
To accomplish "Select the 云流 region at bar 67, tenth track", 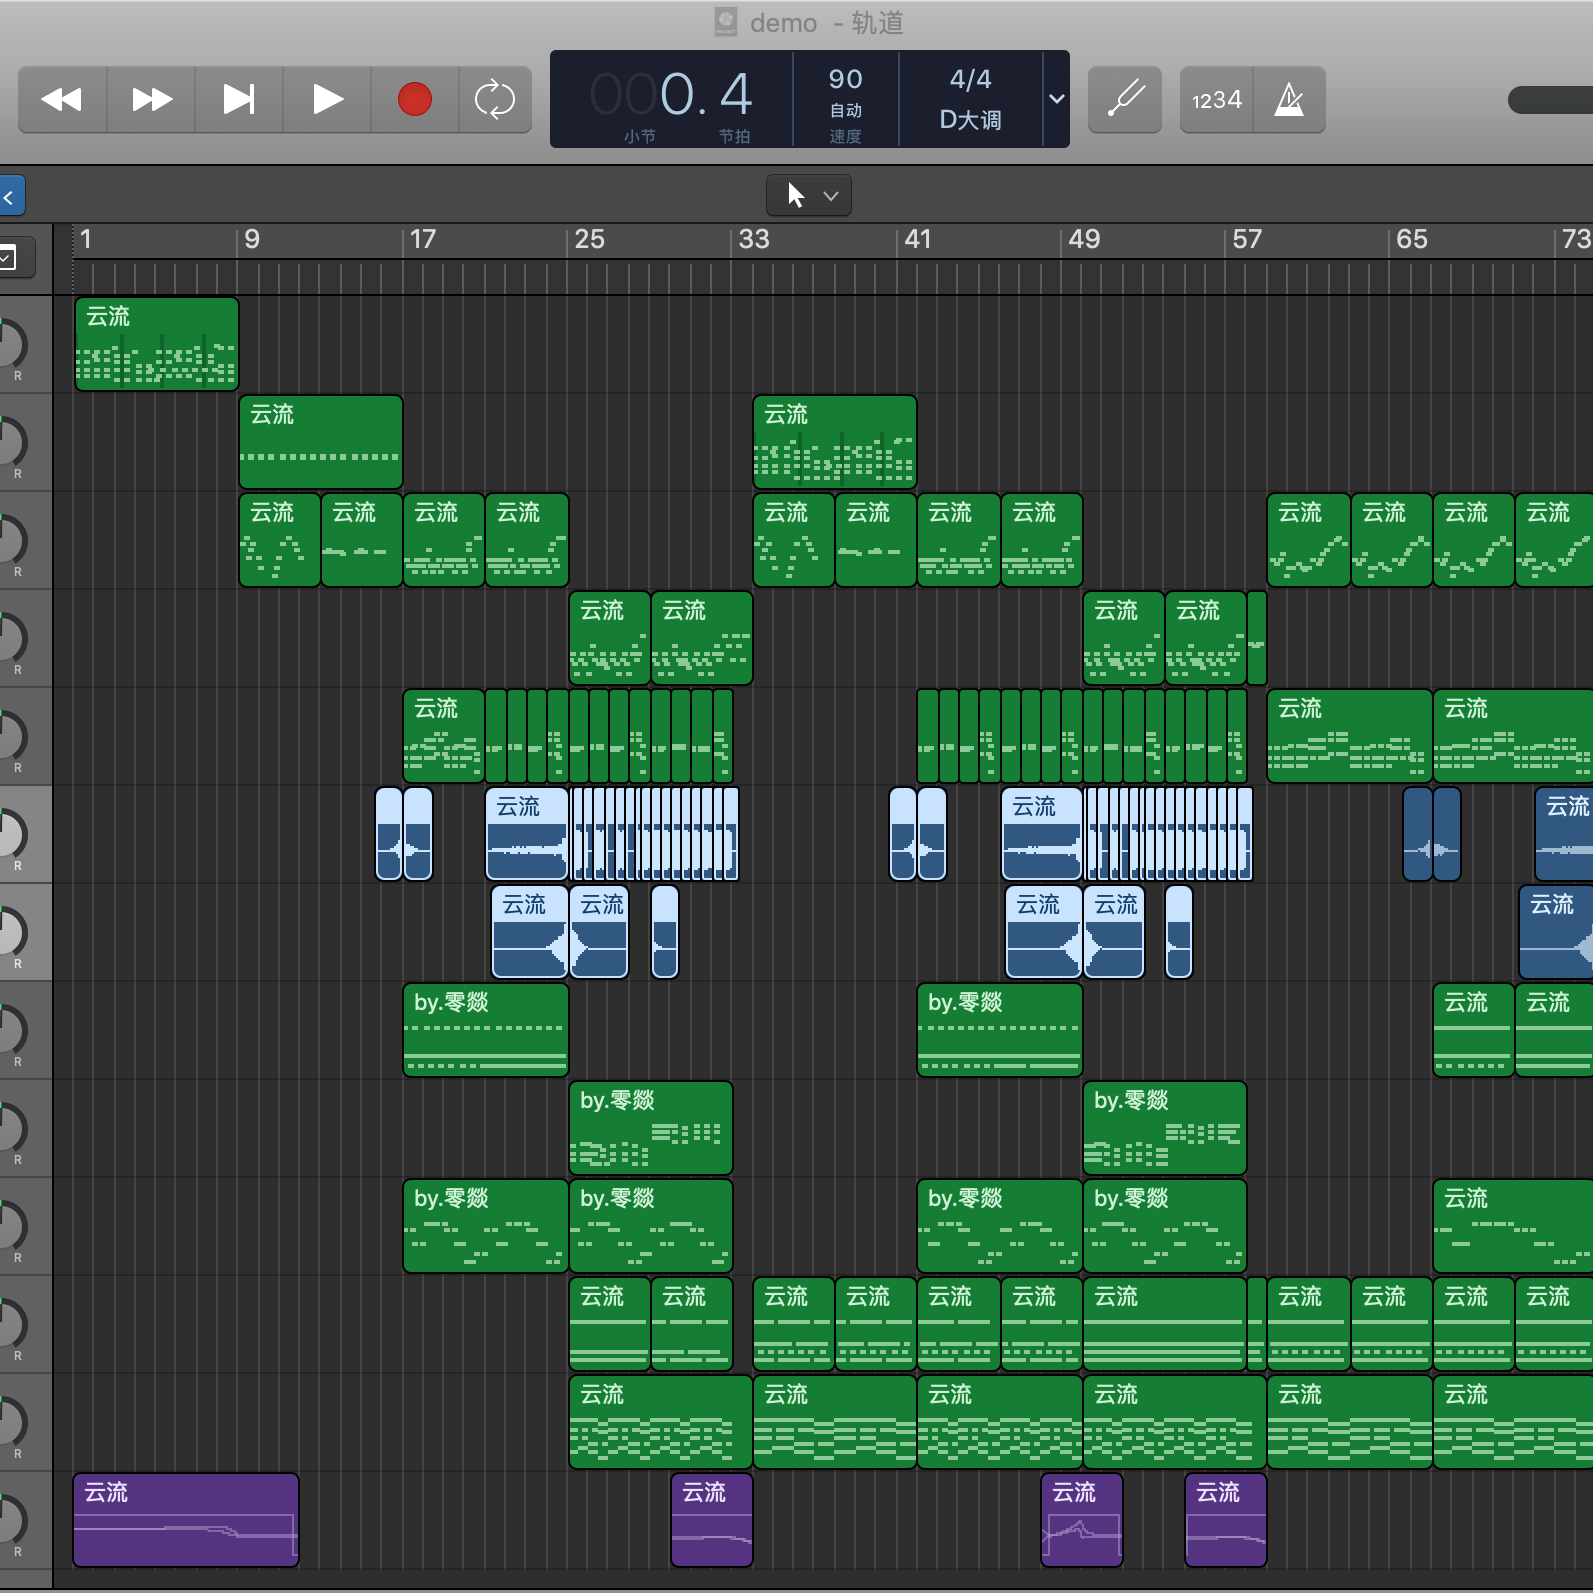I will [x=1513, y=1226].
